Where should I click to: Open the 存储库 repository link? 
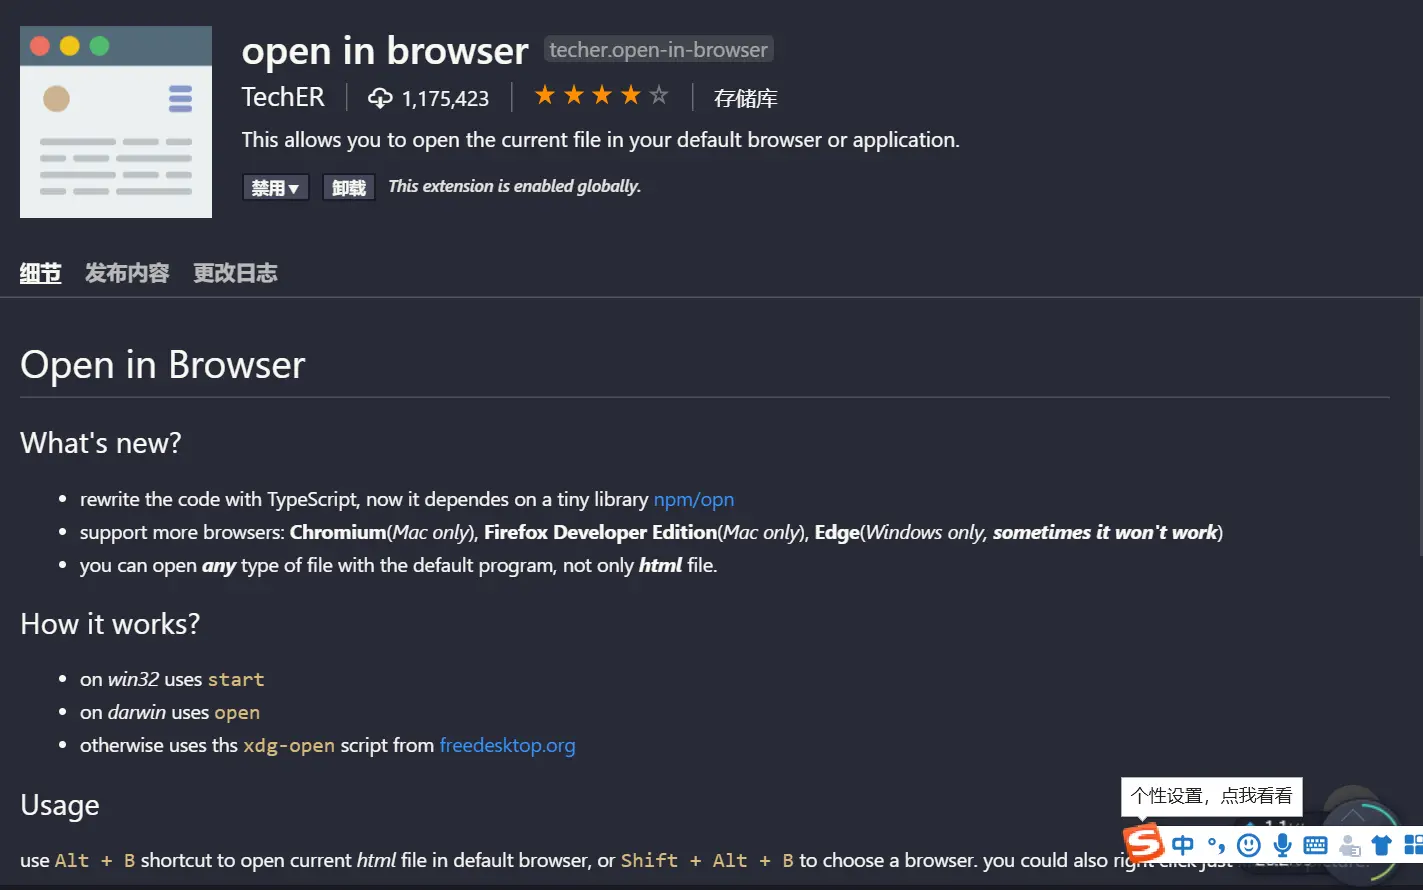(745, 98)
